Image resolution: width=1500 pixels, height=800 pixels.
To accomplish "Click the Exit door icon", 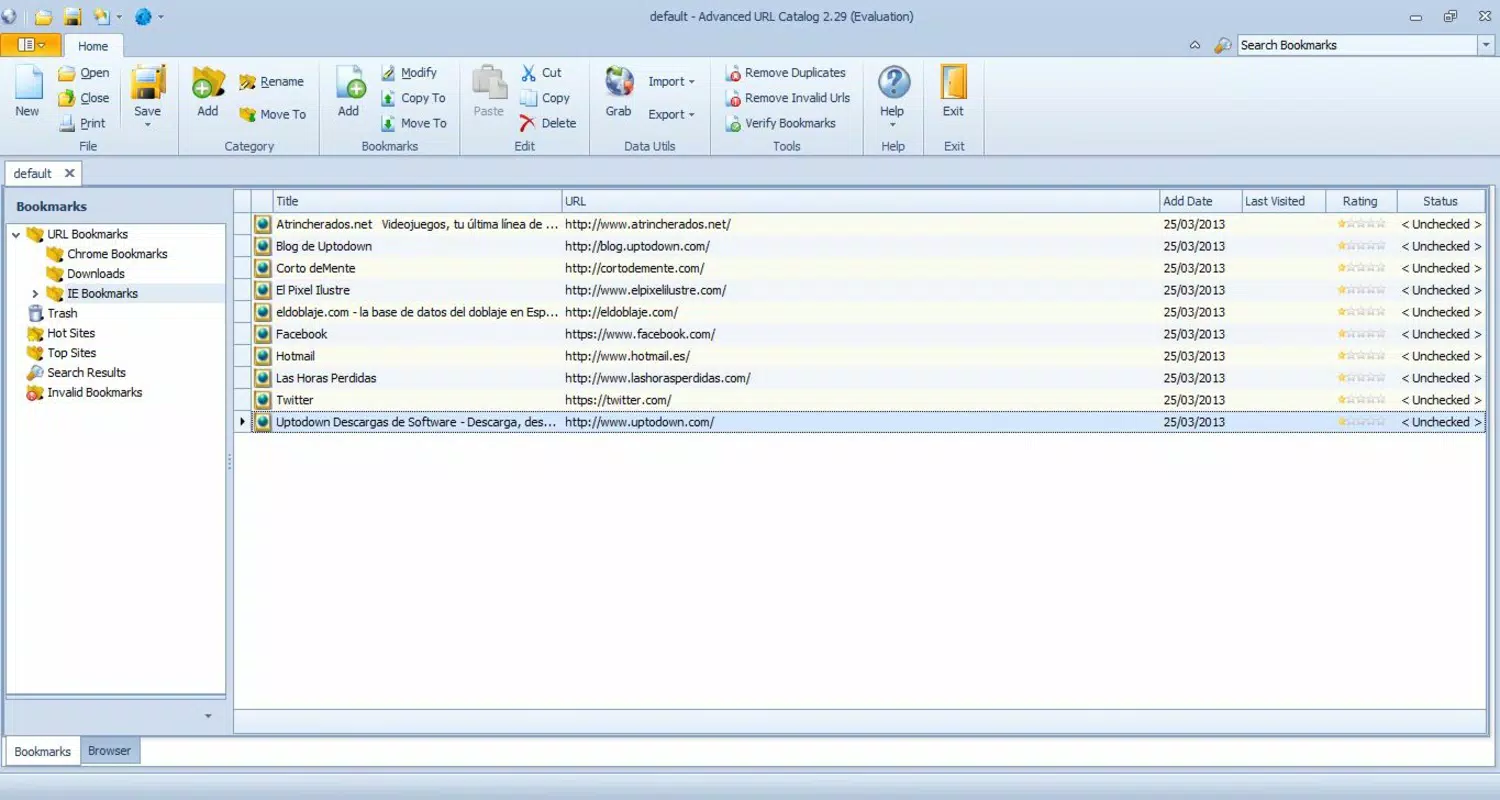I will 953,83.
